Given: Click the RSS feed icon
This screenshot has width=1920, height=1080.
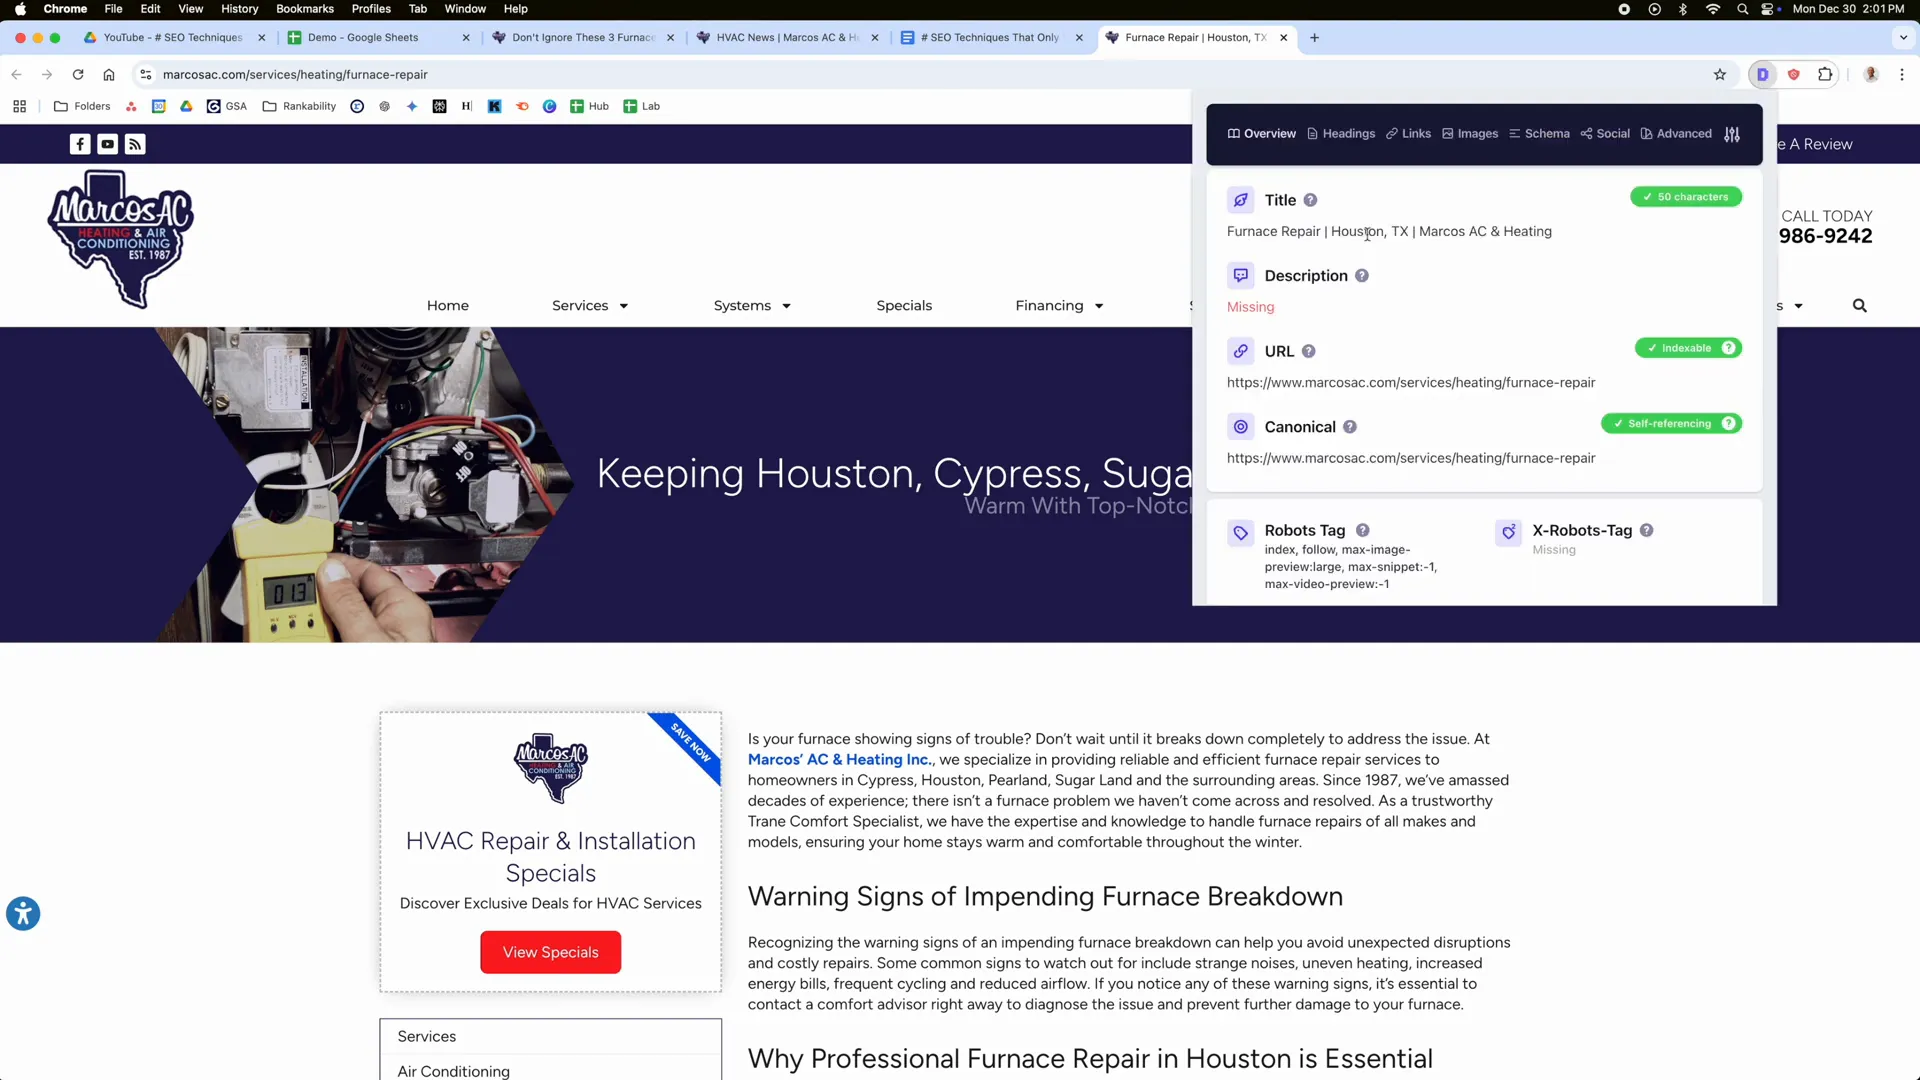Looking at the screenshot, I should click(135, 144).
